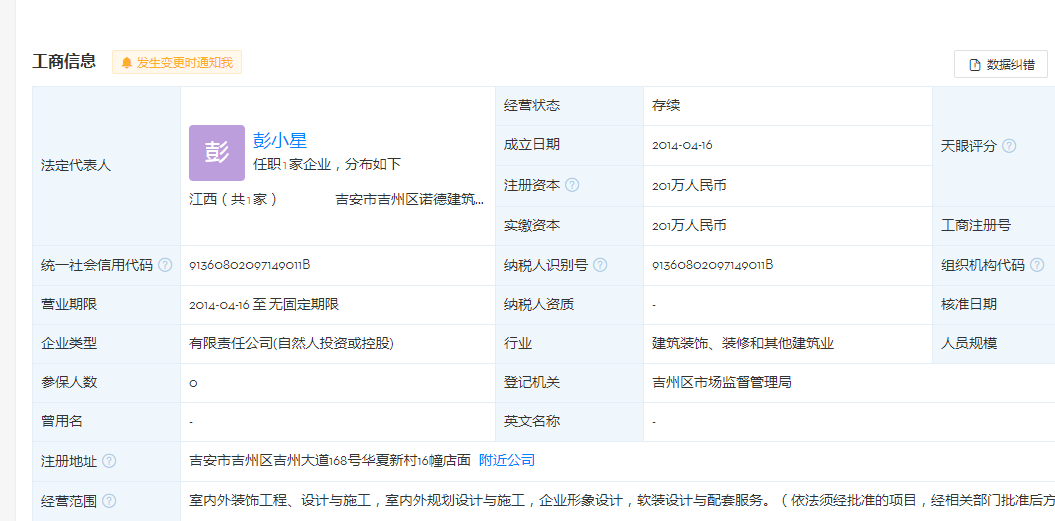Click help icon beside 天眼评分
The height and width of the screenshot is (521, 1055).
[x=1009, y=146]
